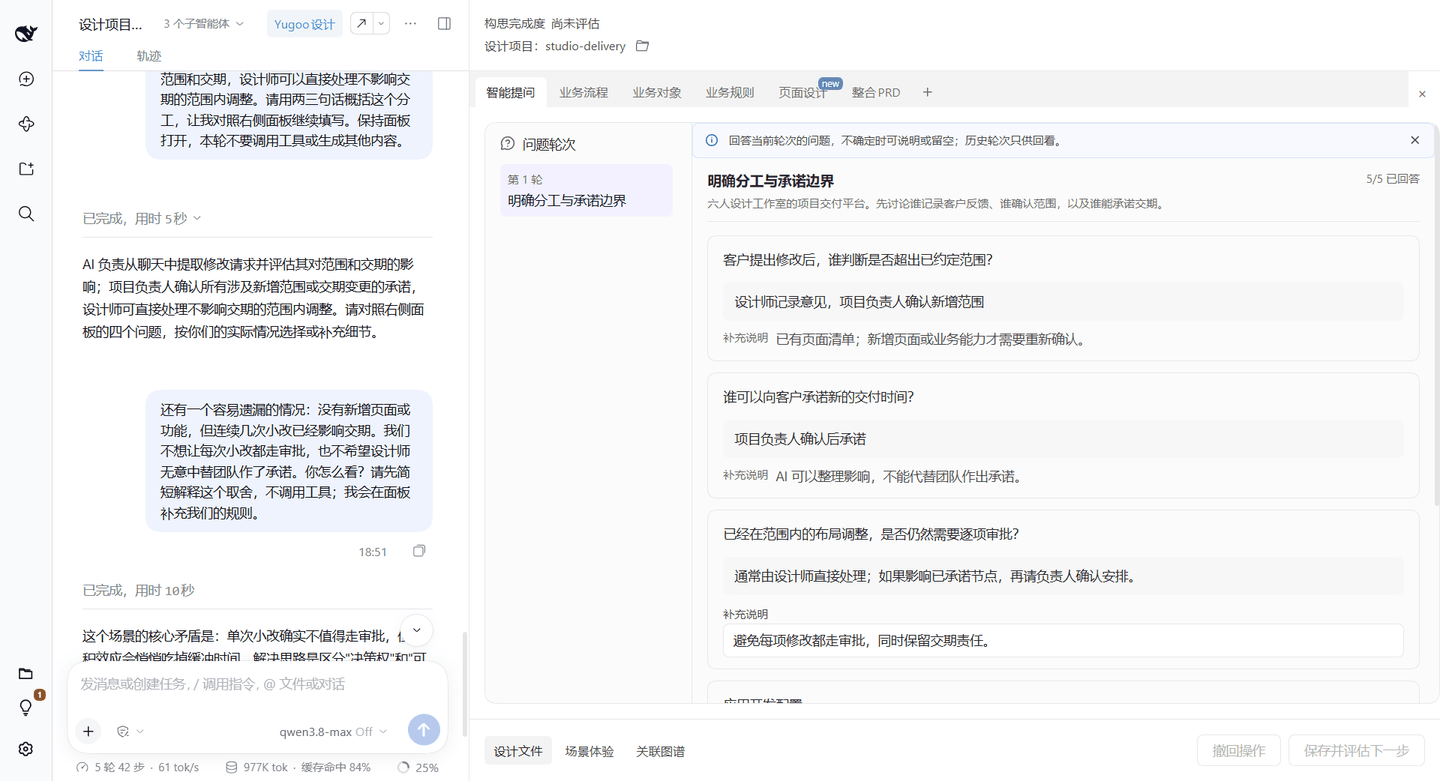This screenshot has width=1440, height=781.
Task: Open the shield permission mode dropdown
Action: (130, 731)
